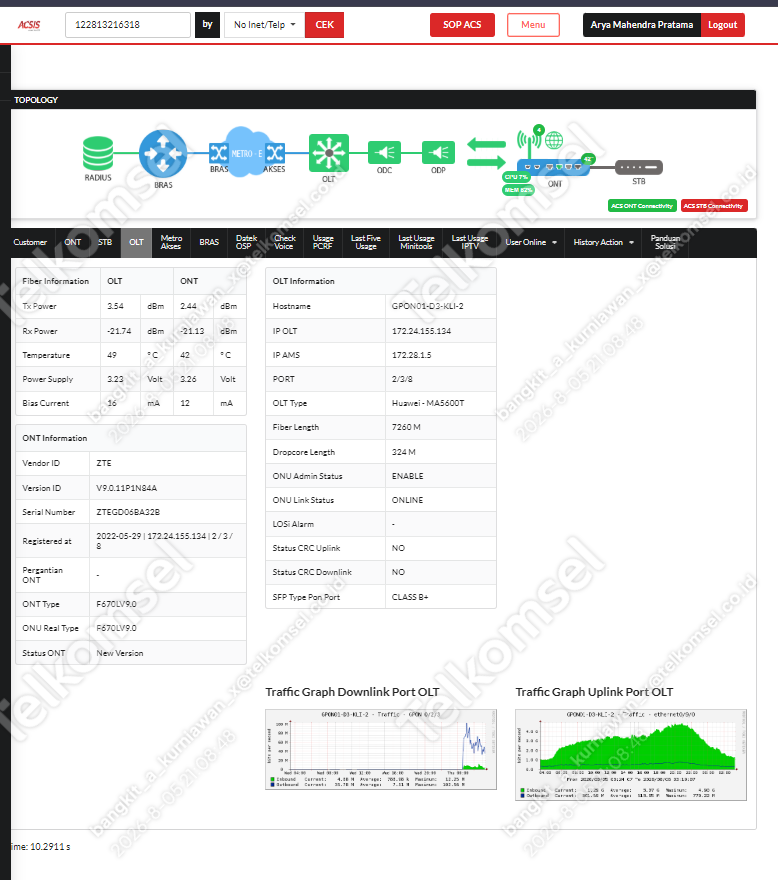Click the ONT Rx Power value -21.13
Viewport: 778px width, 880px height.
(x=192, y=332)
